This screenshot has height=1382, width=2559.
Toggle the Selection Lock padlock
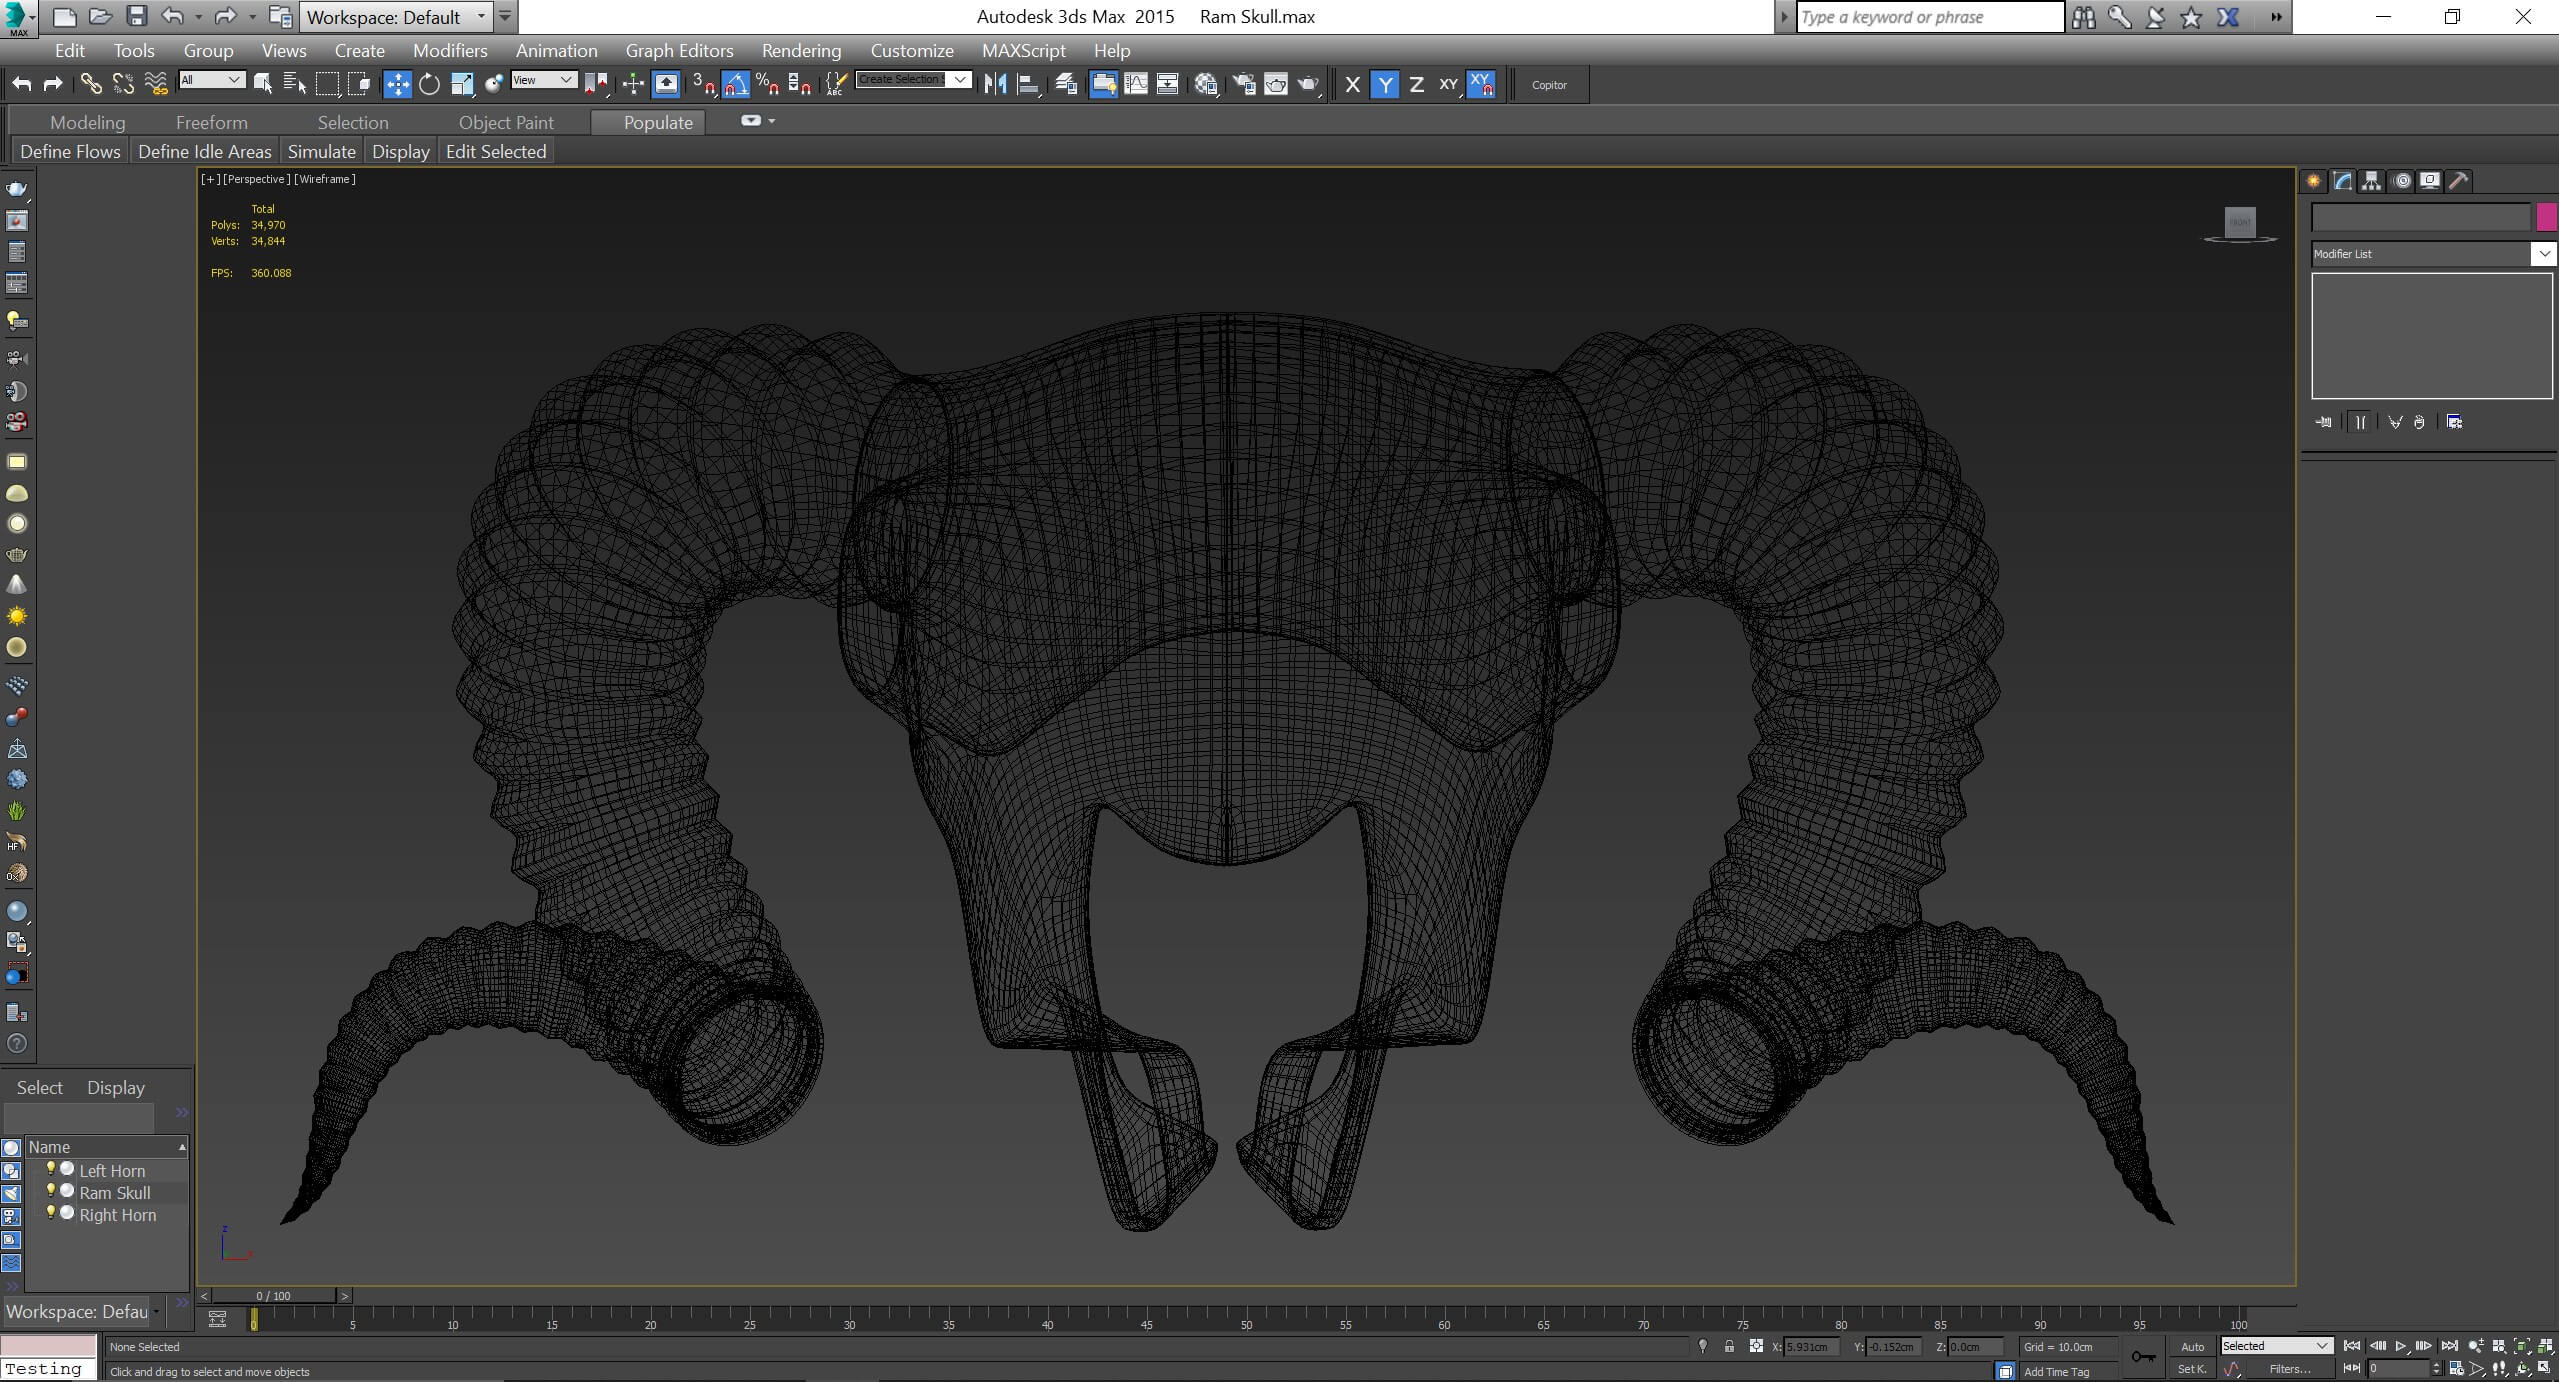coord(1729,1346)
